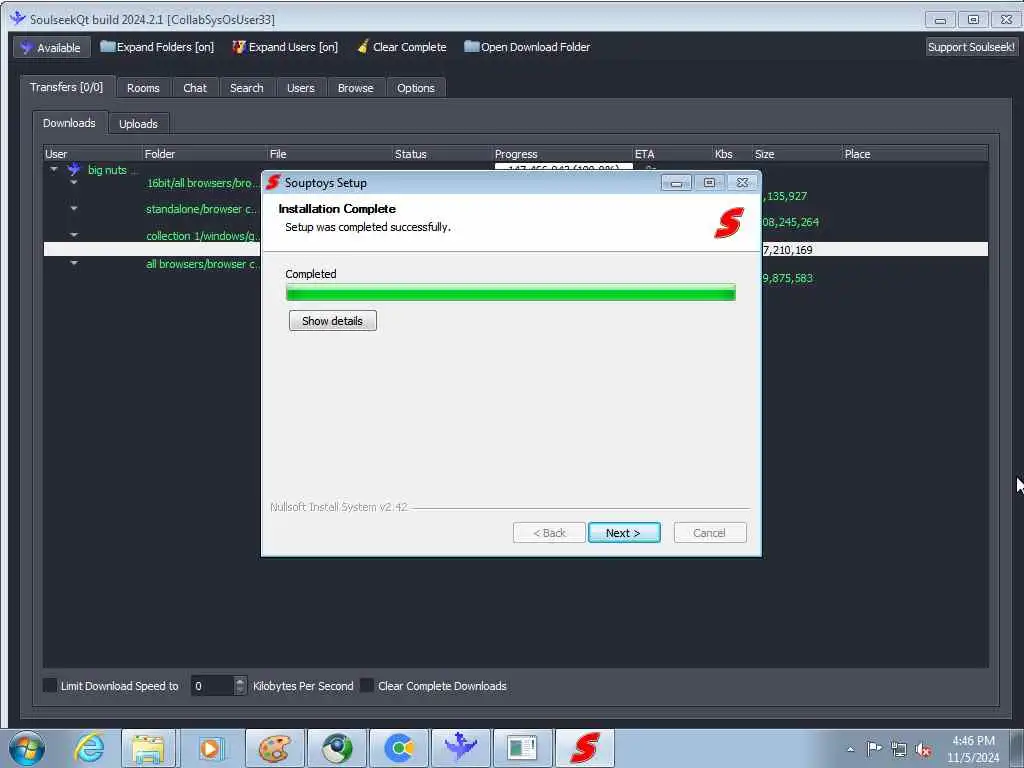Sort by the ETA column header
1024x768 pixels.
(x=673, y=154)
